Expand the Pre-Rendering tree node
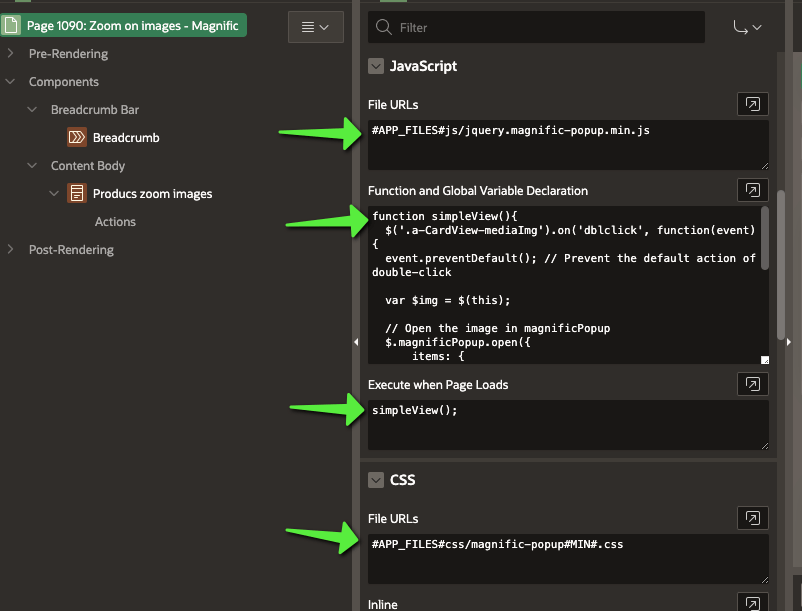Screen dimensions: 802x611 [10, 54]
